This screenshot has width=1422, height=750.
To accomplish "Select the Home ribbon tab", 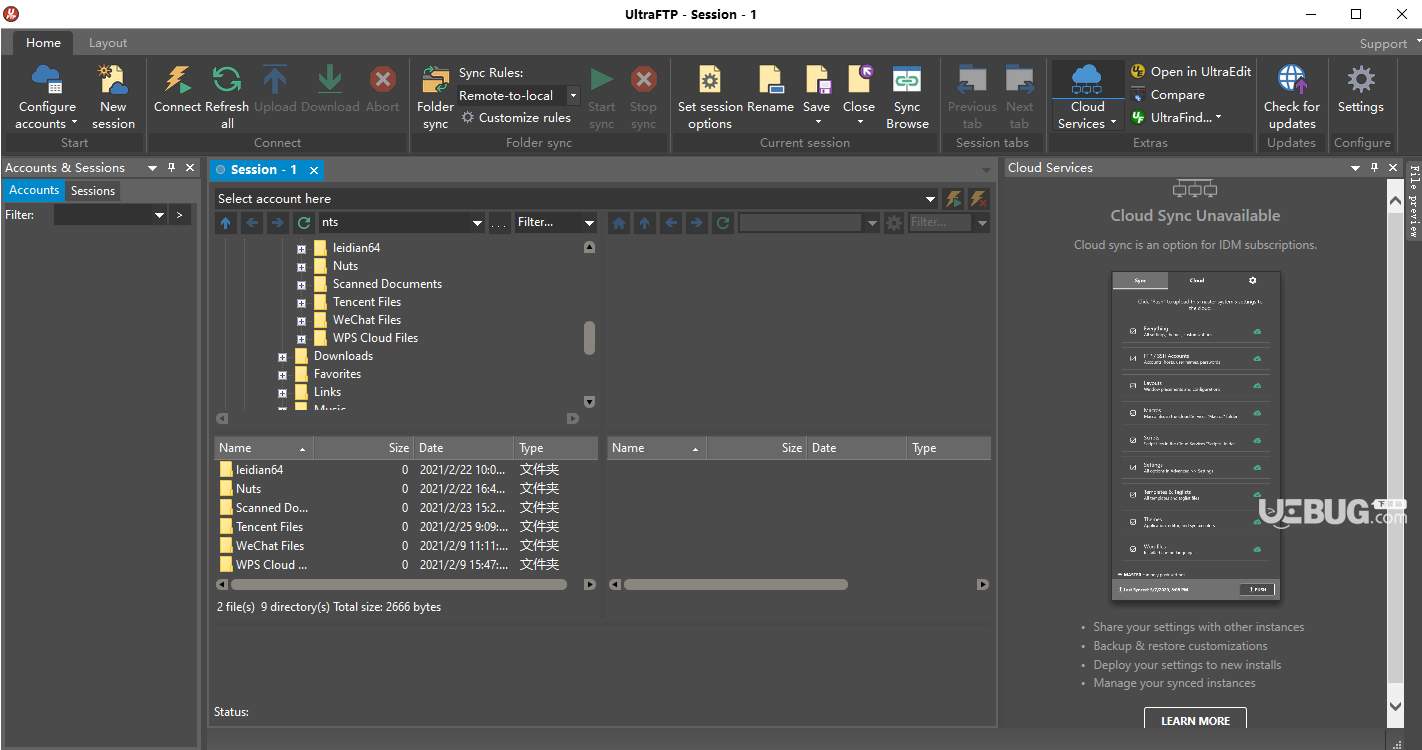I will click(x=43, y=43).
